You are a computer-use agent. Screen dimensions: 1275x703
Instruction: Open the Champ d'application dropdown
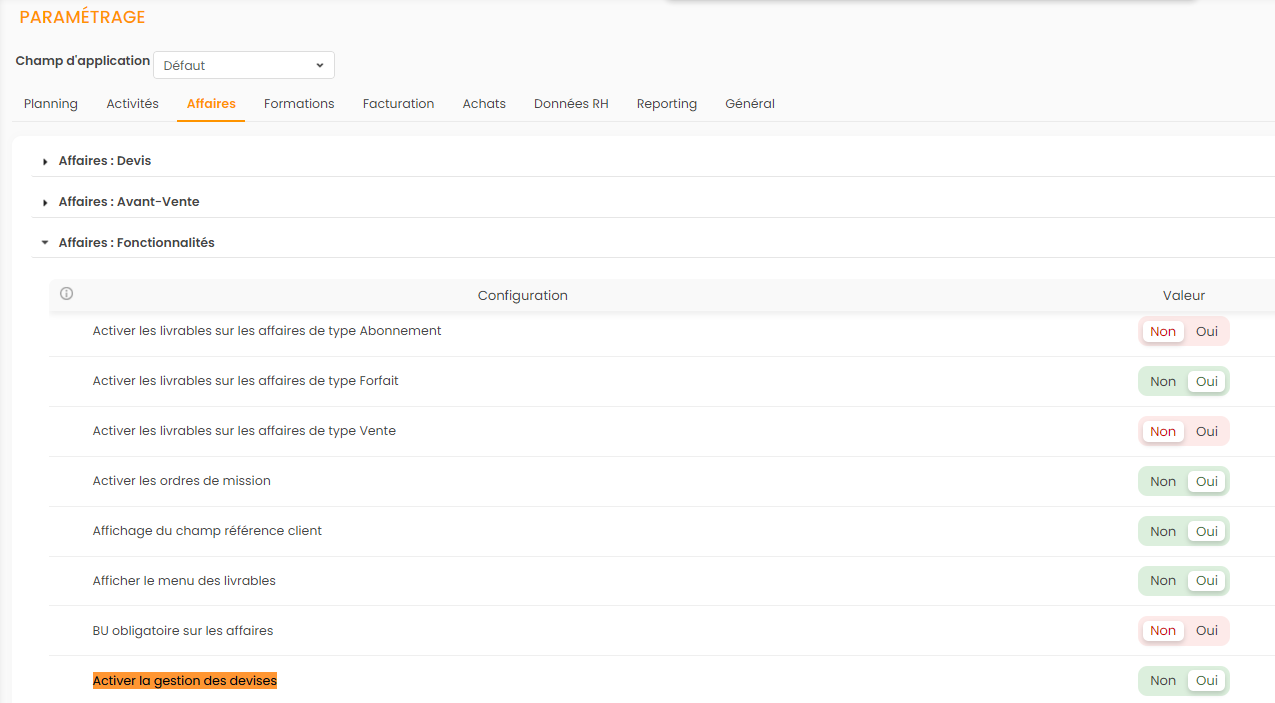coord(244,65)
